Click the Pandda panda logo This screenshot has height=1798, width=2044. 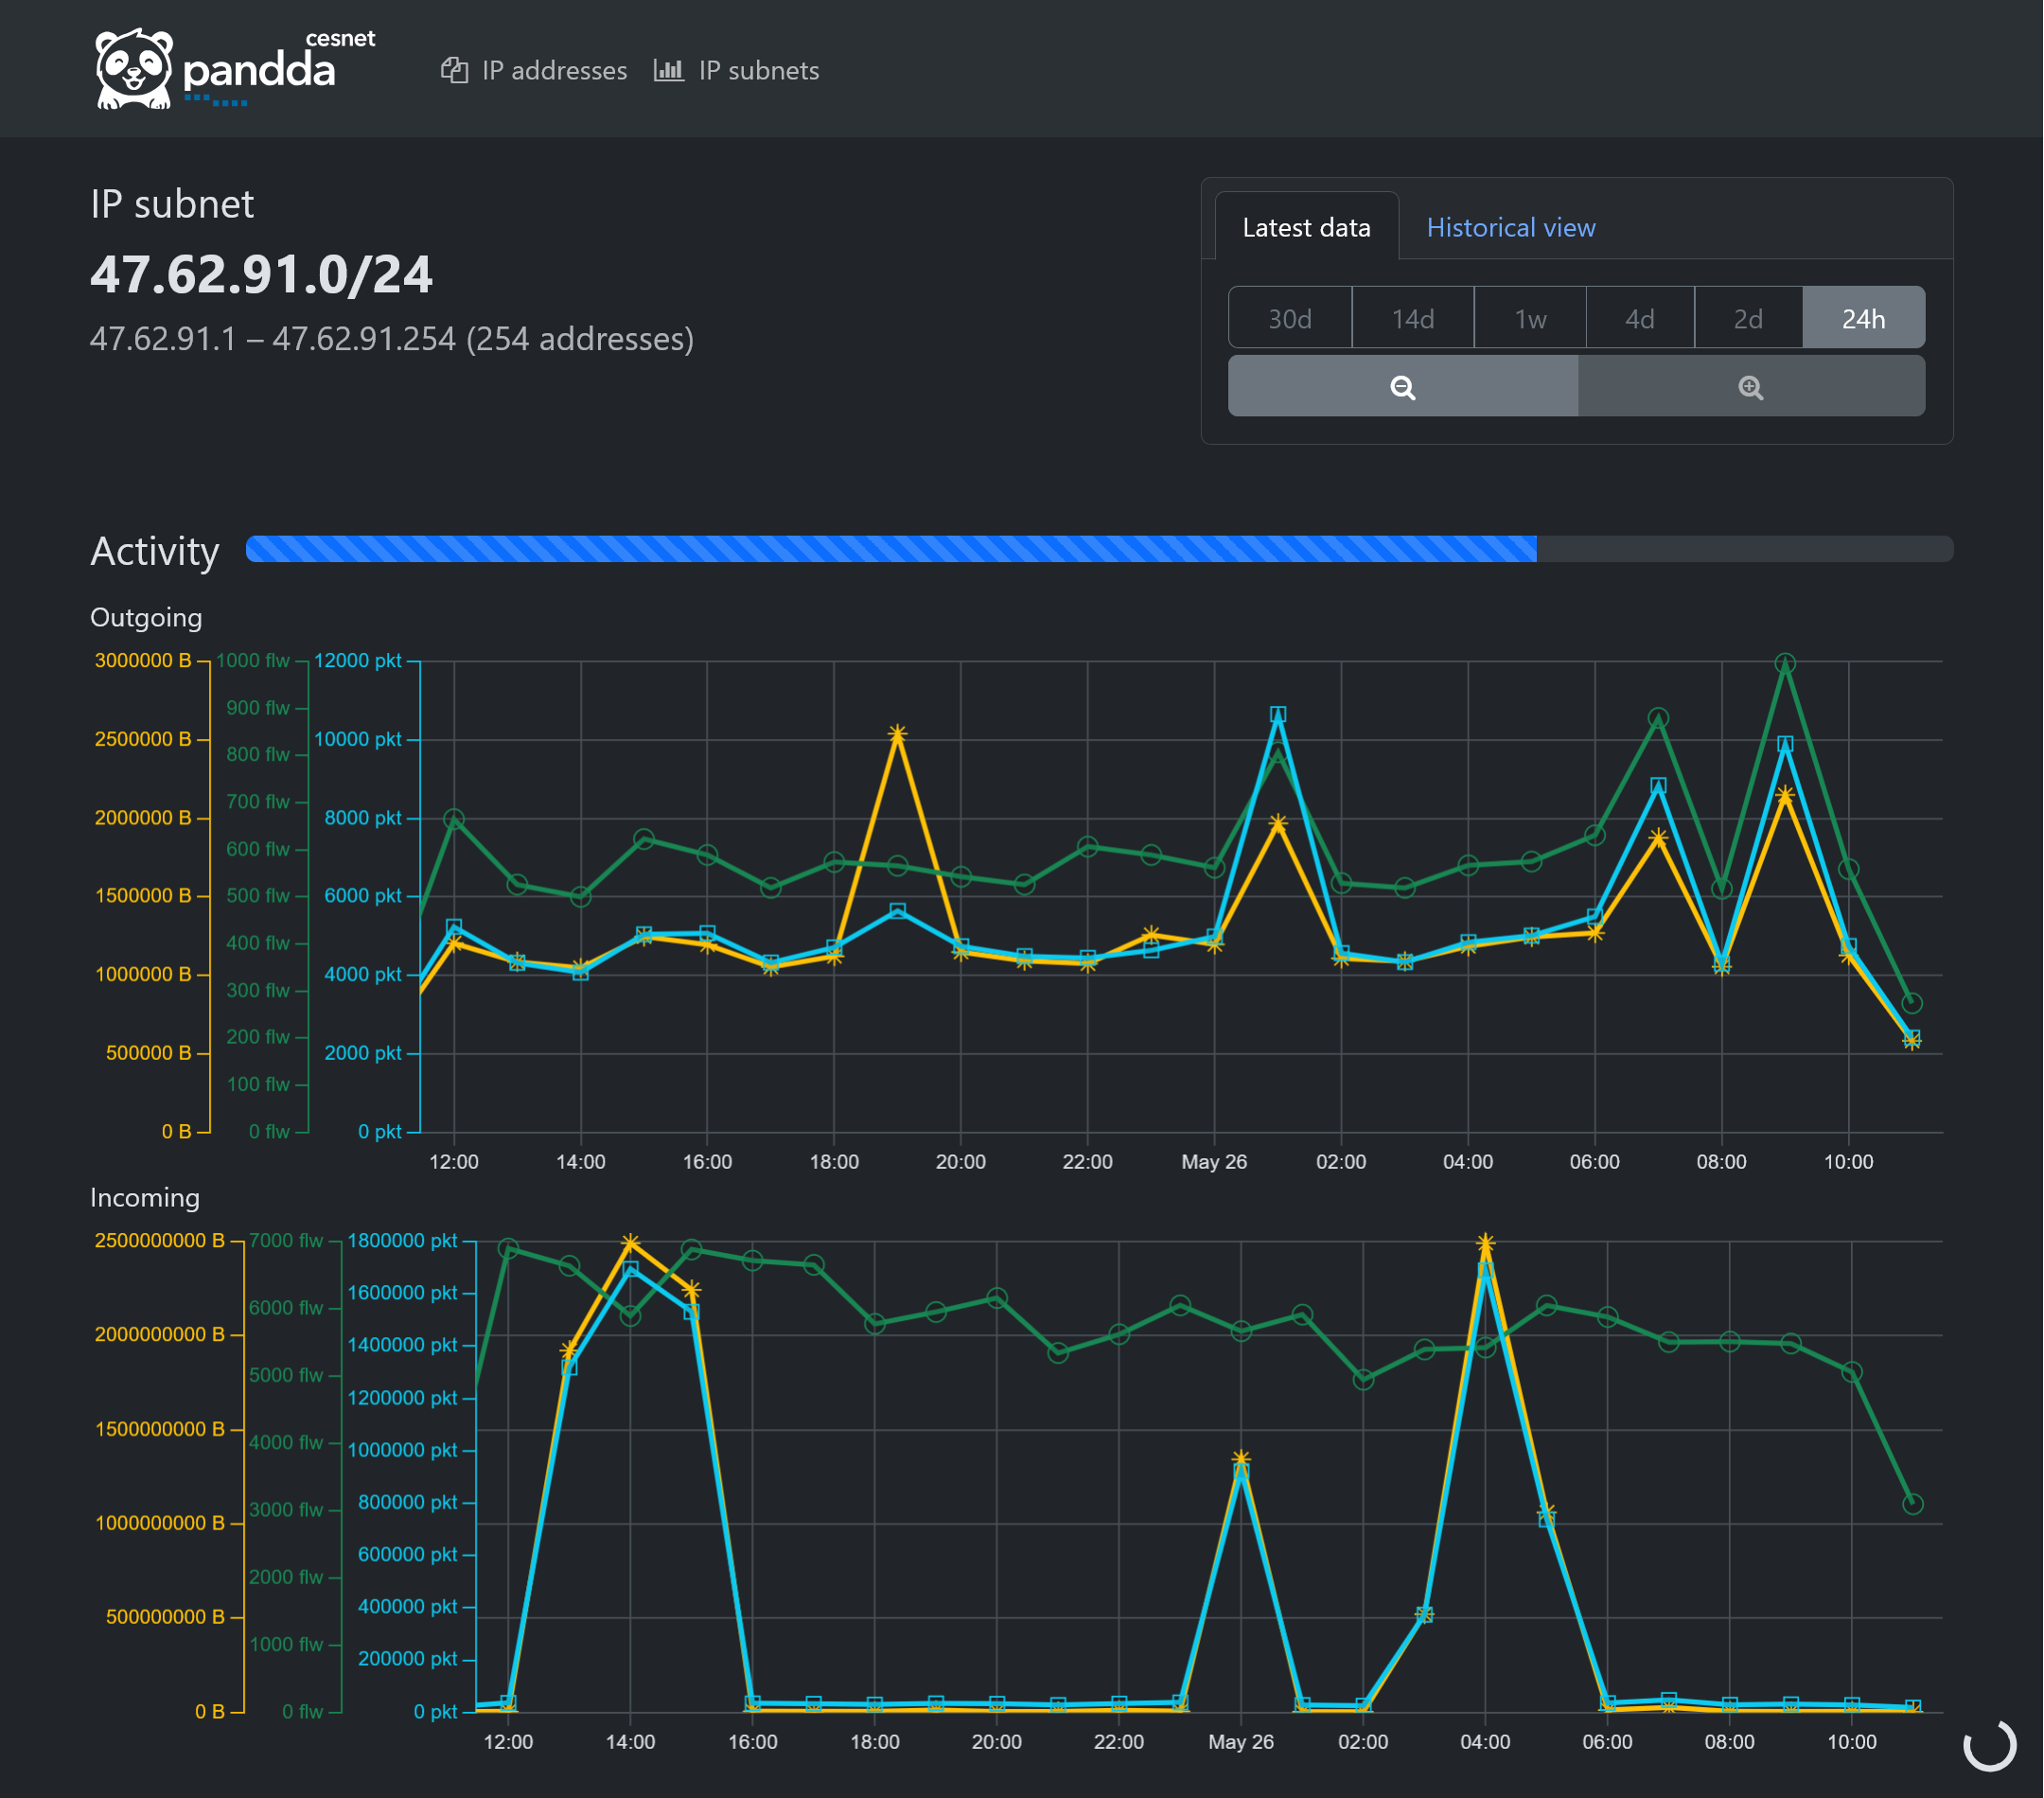(135, 68)
